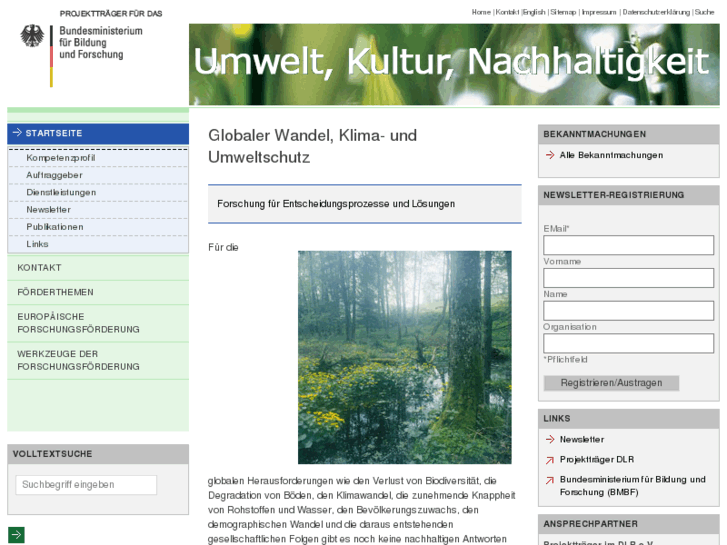Click the arrow icon beside Alle Bekanntmachungen

[x=550, y=155]
